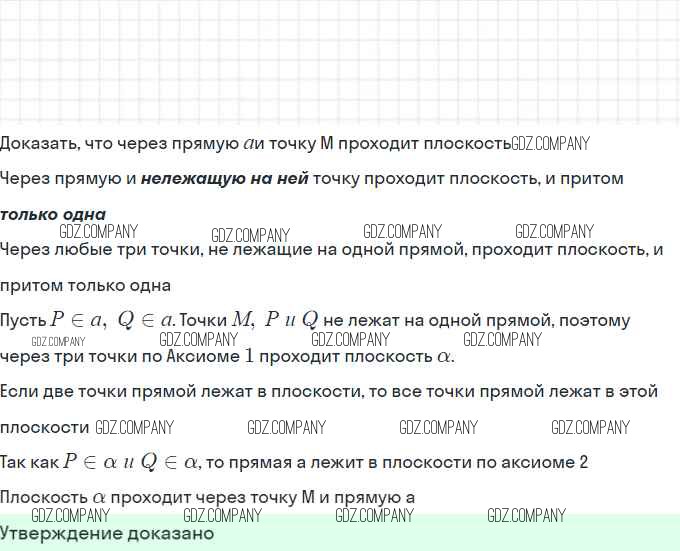Click the words 'Так как' before the formula
This screenshot has height=551, width=680.
point(29,462)
